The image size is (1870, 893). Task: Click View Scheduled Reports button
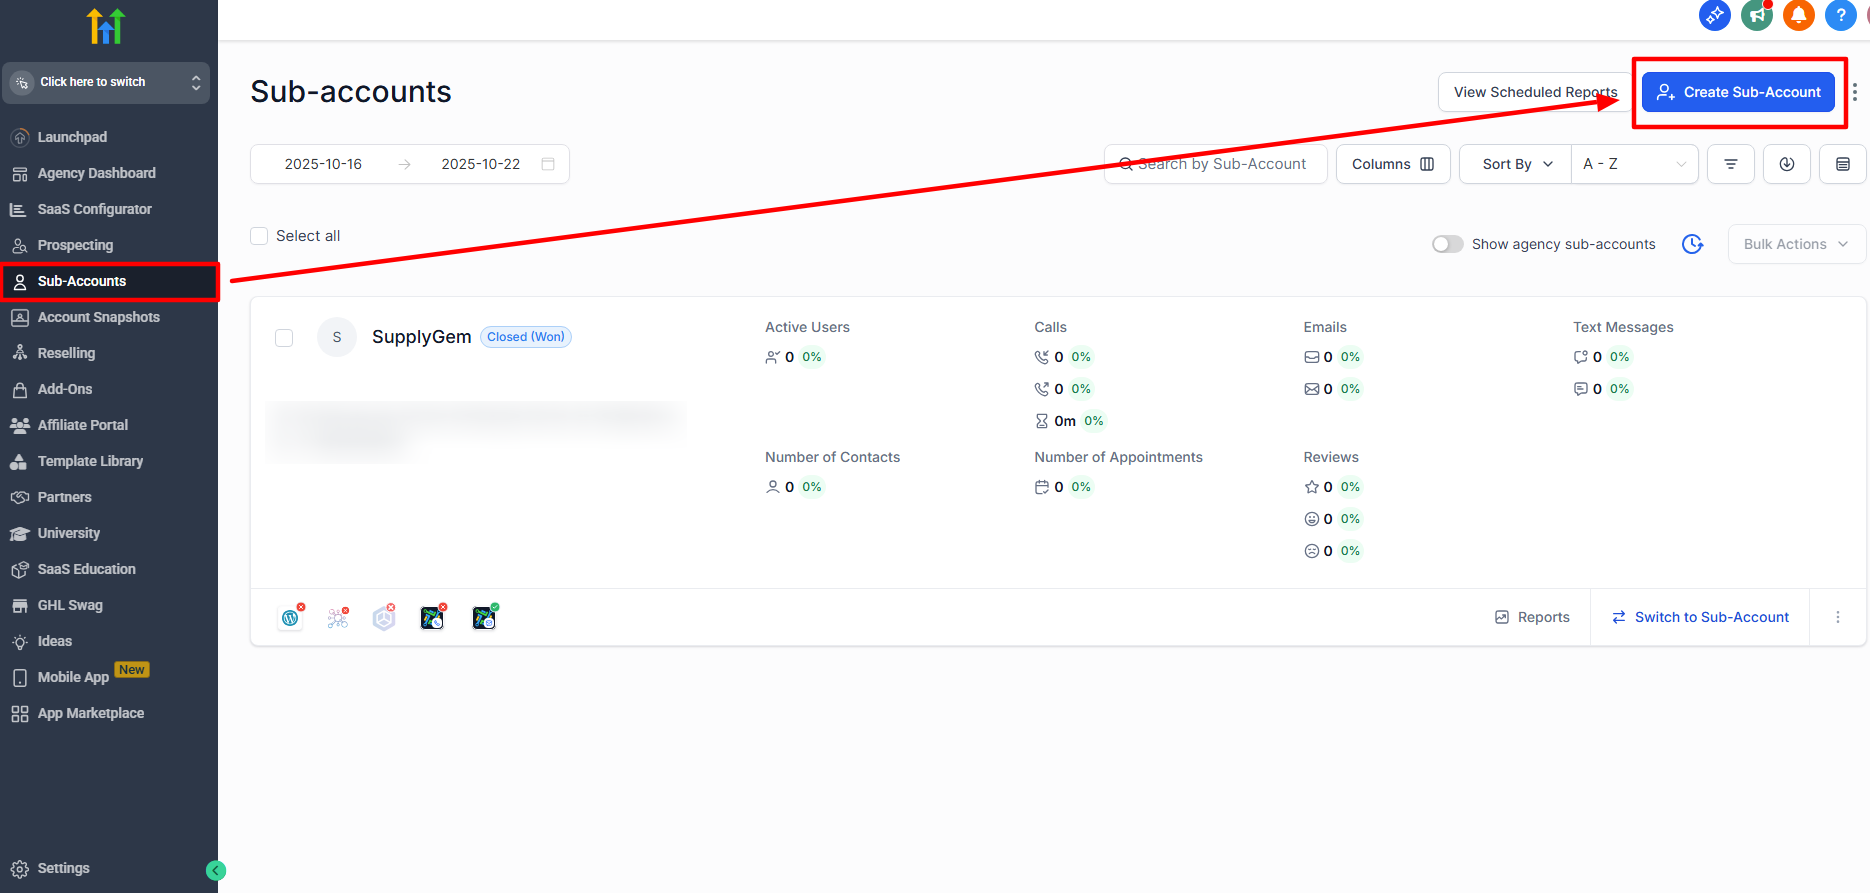(1535, 92)
